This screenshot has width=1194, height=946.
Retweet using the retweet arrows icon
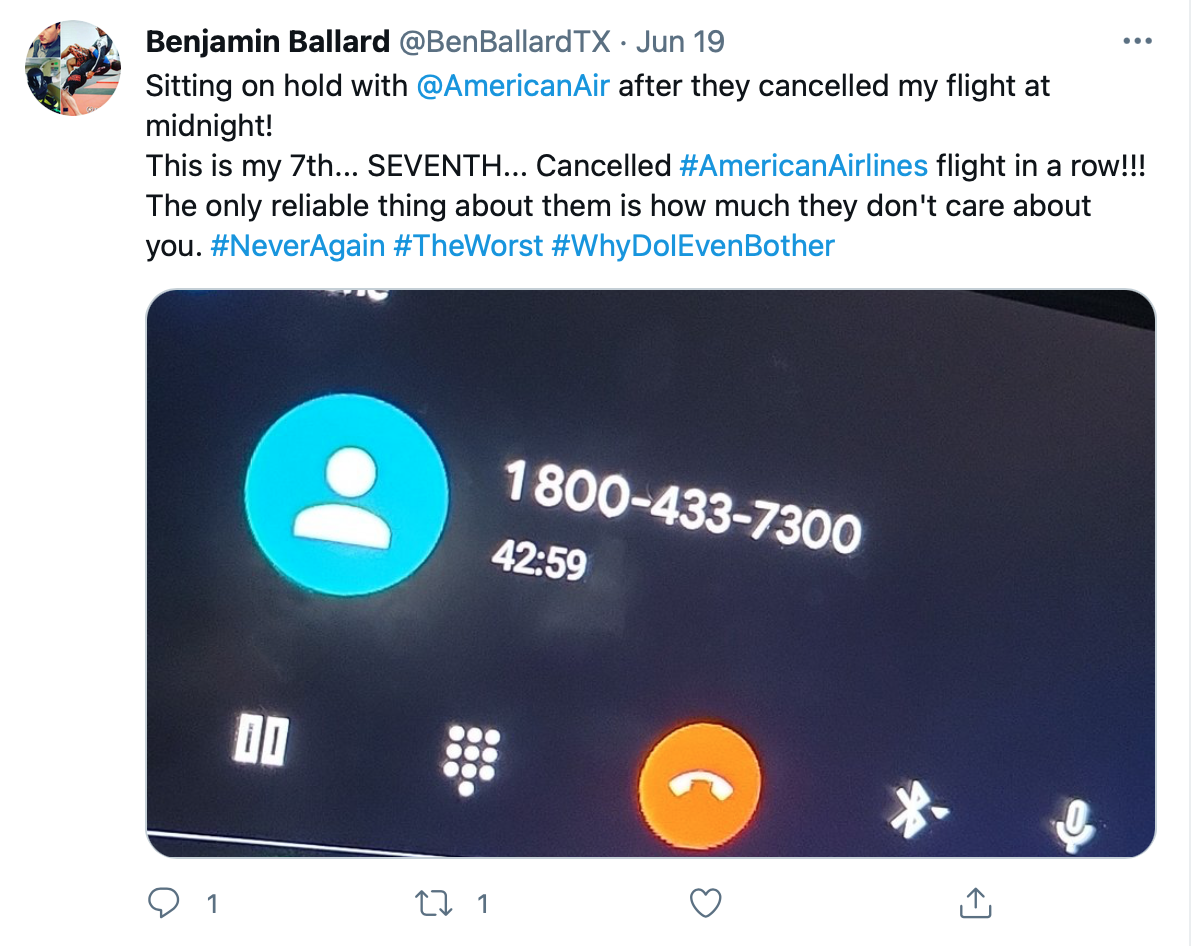click(433, 903)
